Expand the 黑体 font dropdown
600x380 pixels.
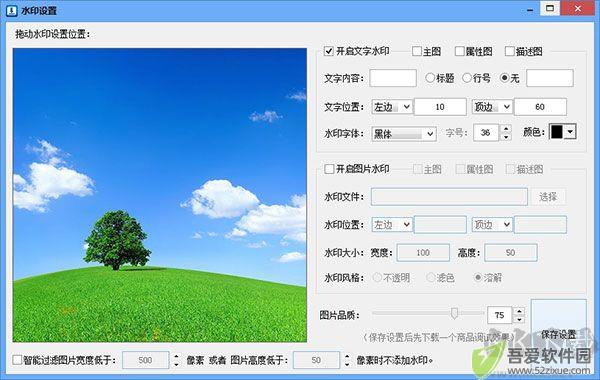(404, 134)
